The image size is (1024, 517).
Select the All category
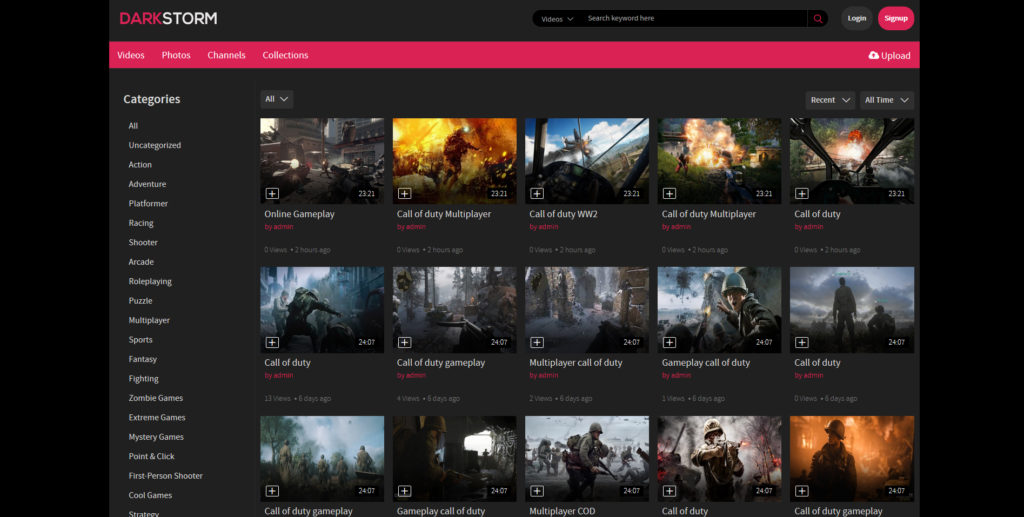tap(133, 126)
